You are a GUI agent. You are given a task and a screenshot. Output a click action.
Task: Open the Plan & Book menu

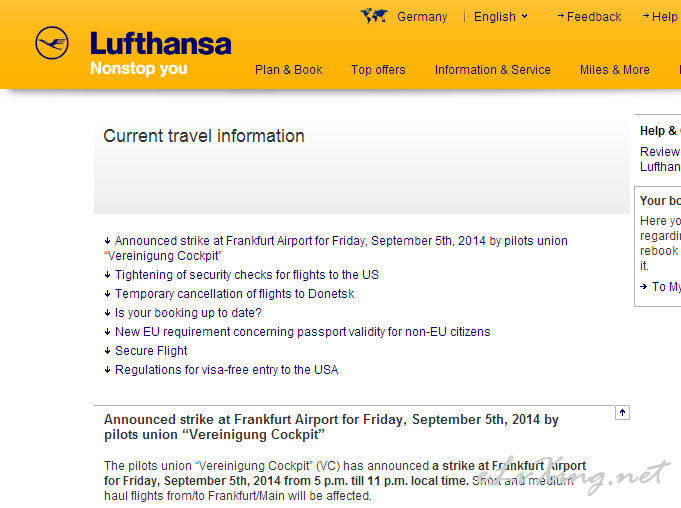pyautogui.click(x=288, y=70)
